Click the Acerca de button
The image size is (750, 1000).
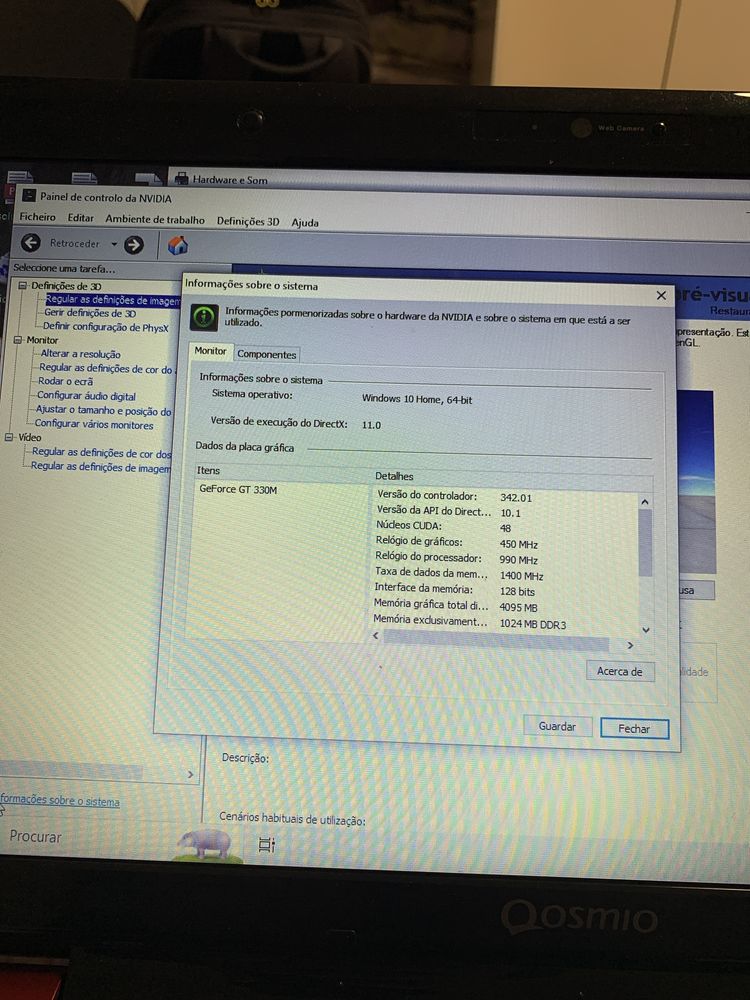pos(620,671)
